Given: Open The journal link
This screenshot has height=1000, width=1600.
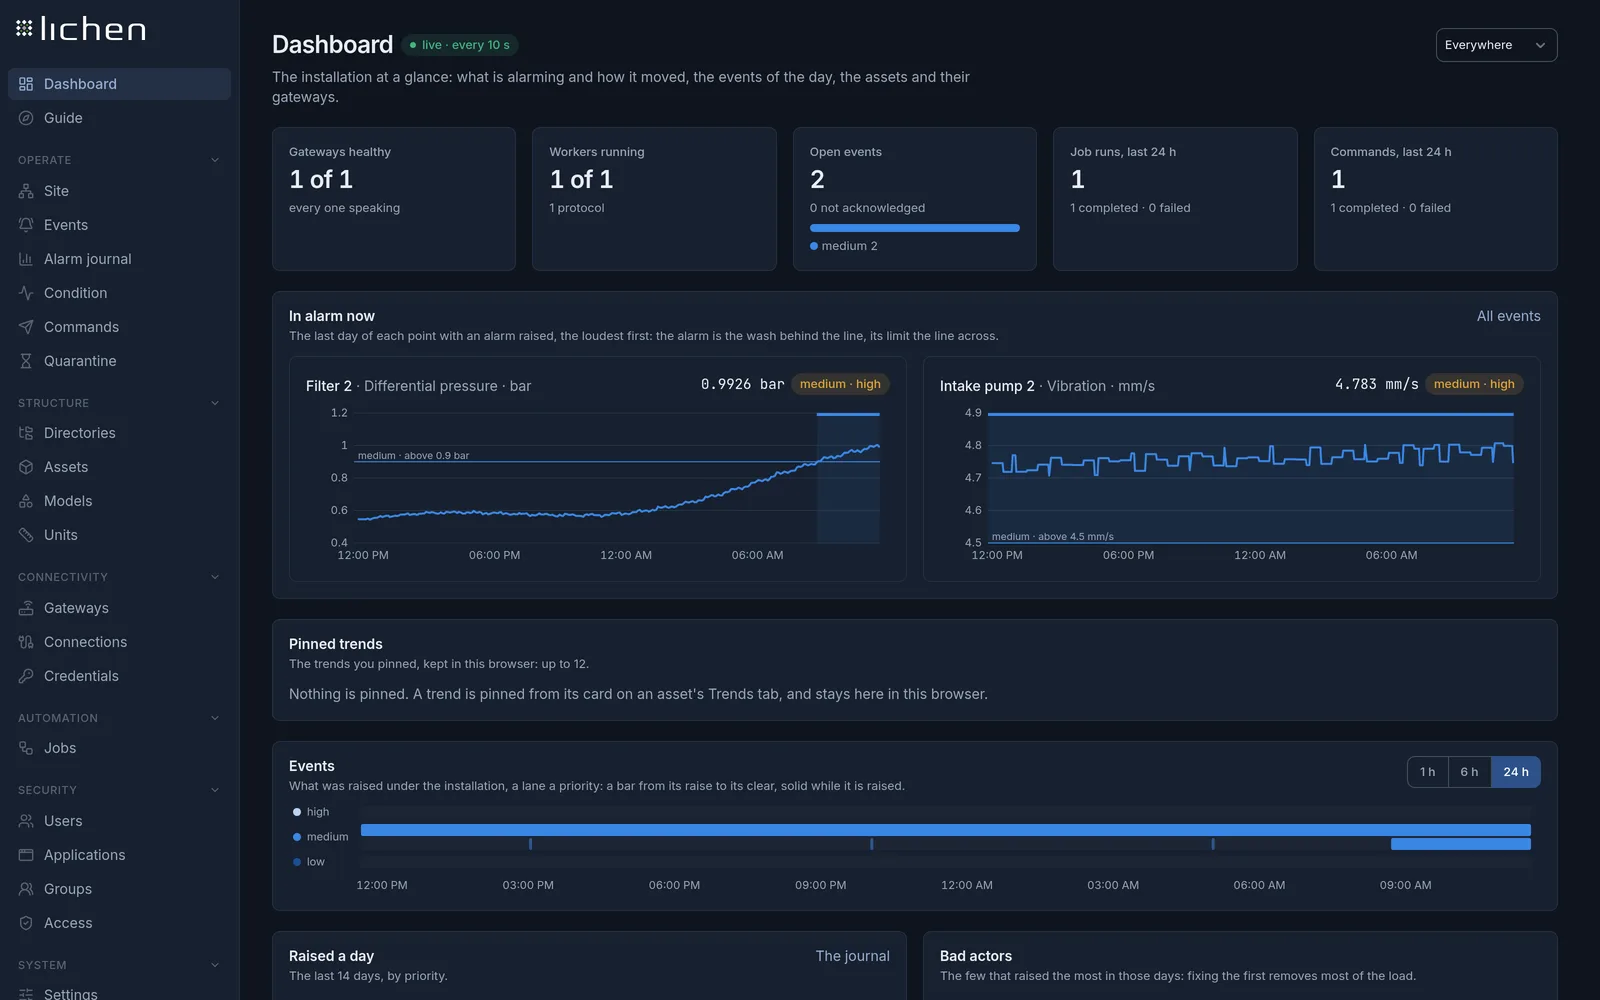Looking at the screenshot, I should coord(852,956).
